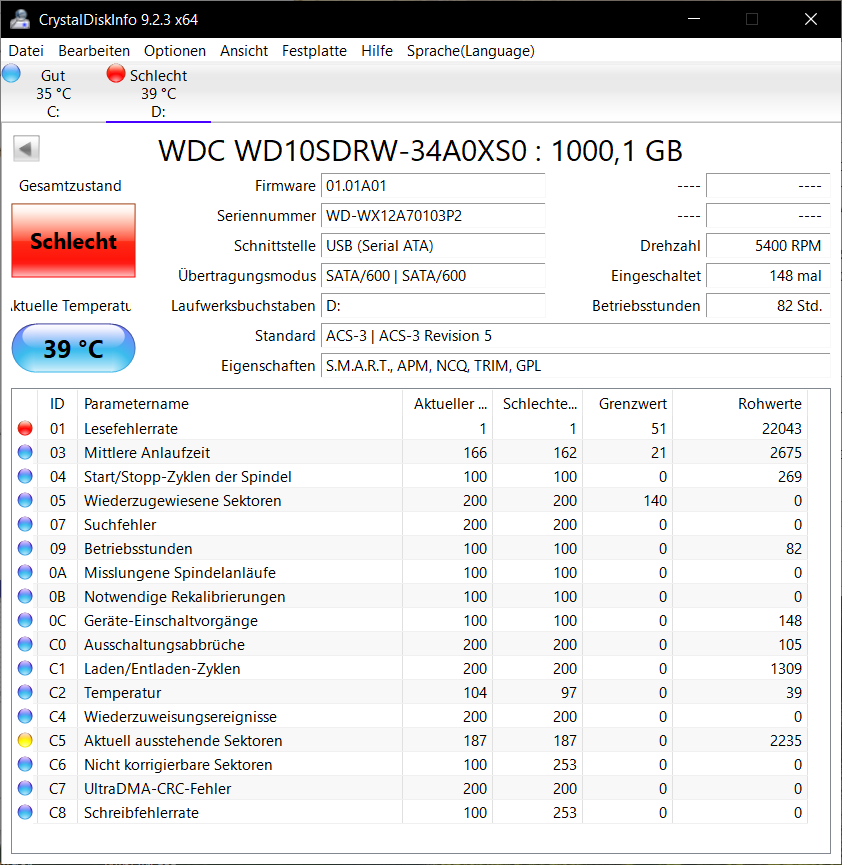Select the Schreibfehlerrate parameter name

141,813
